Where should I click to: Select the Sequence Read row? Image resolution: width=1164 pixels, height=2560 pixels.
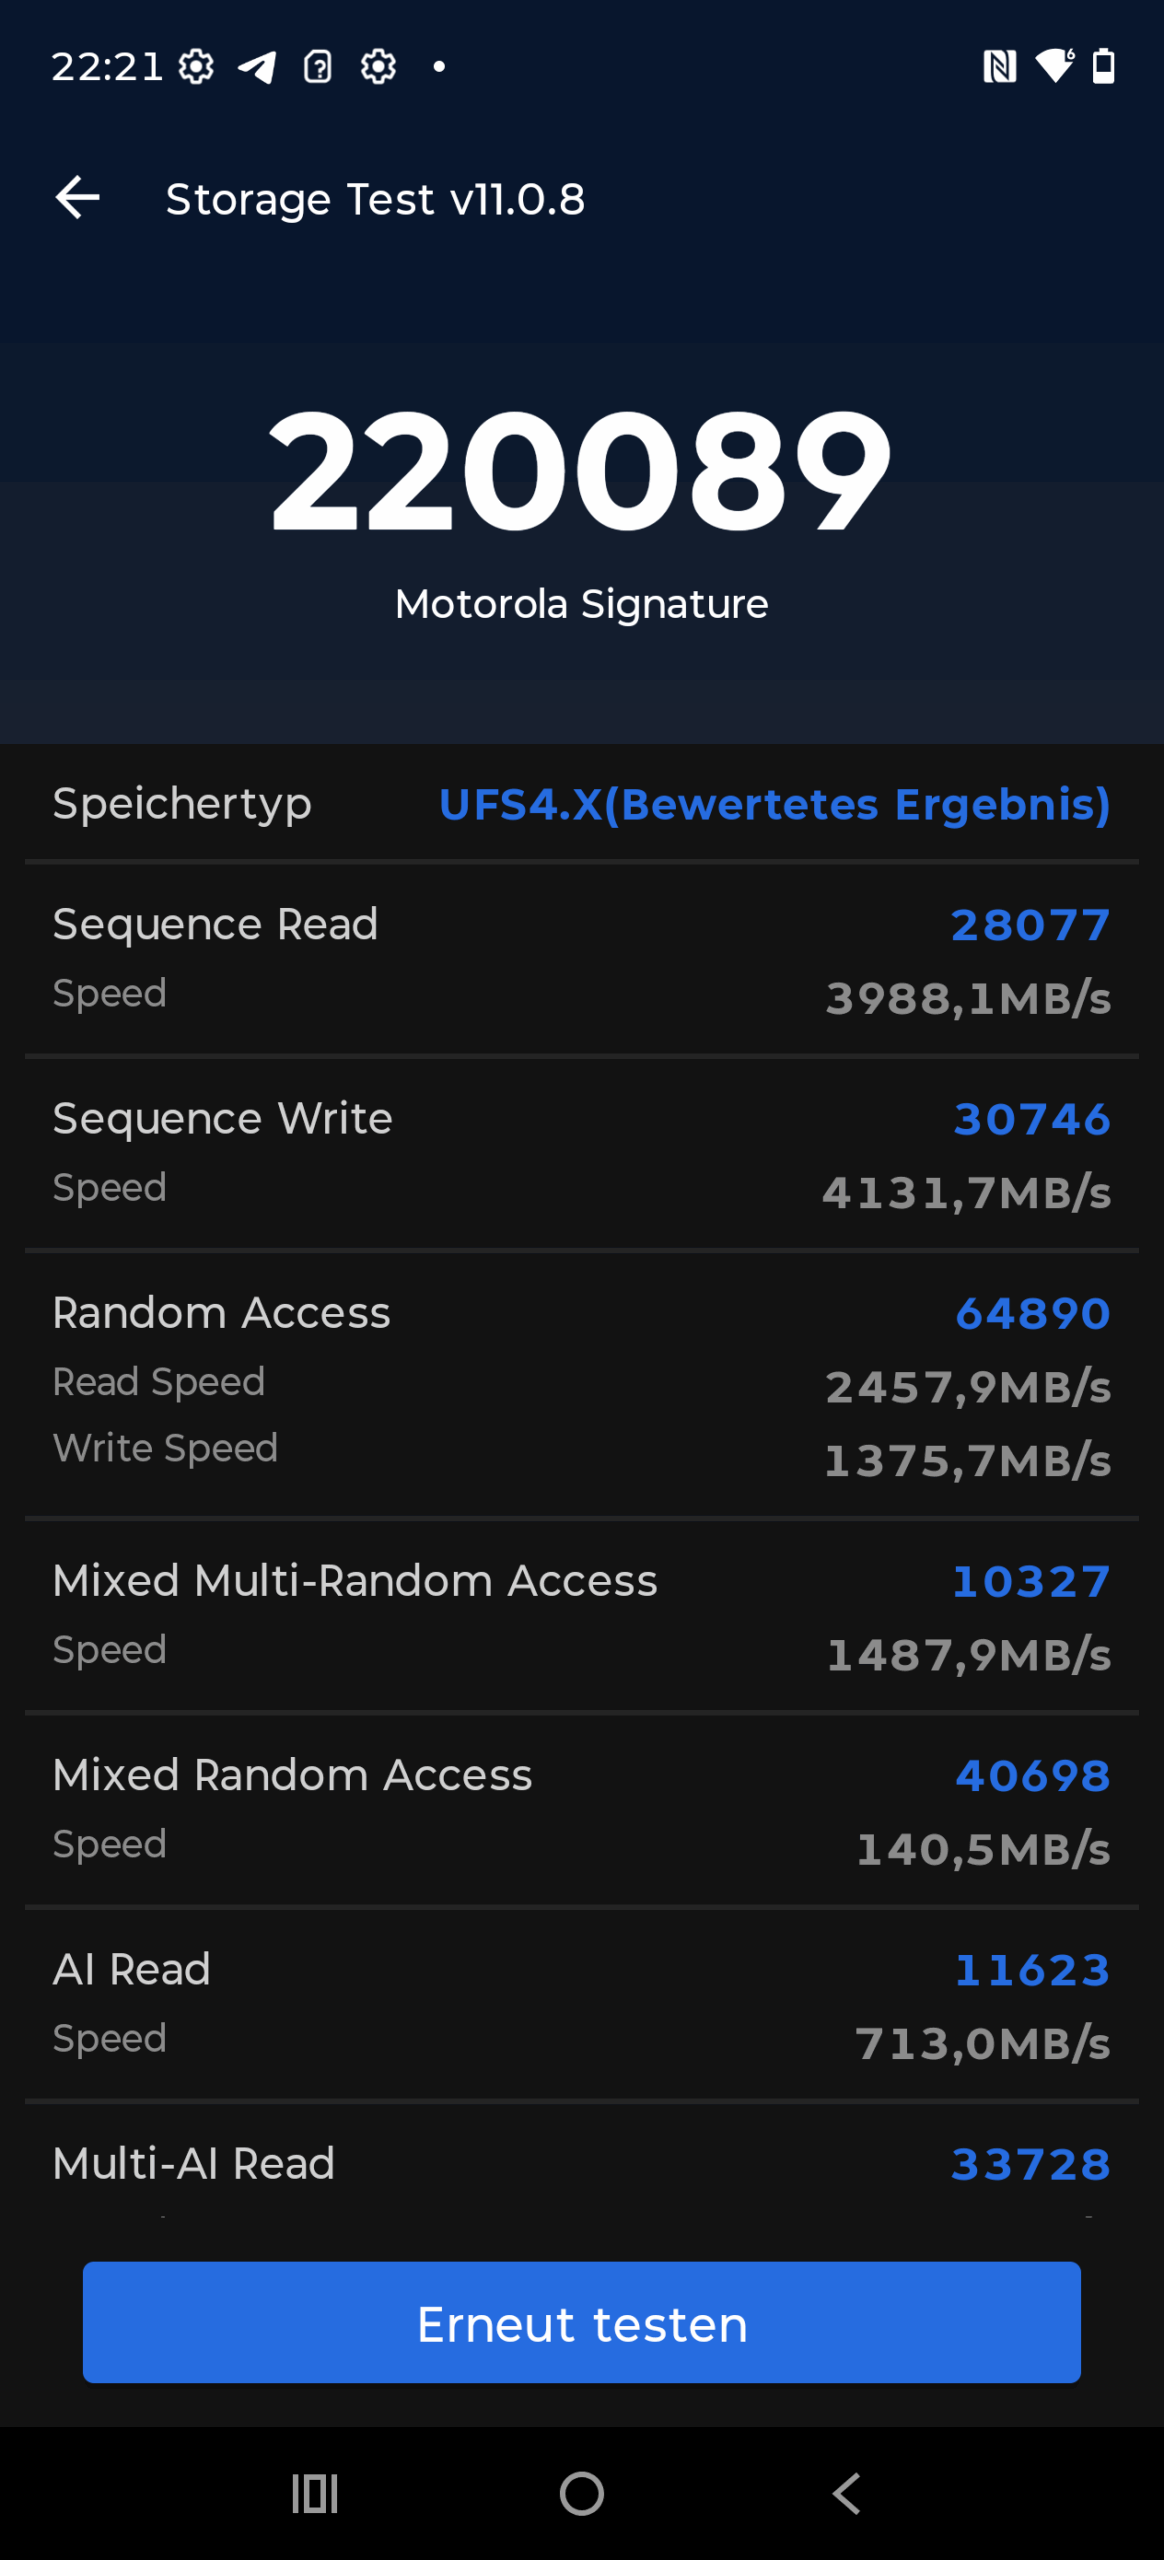(x=582, y=958)
